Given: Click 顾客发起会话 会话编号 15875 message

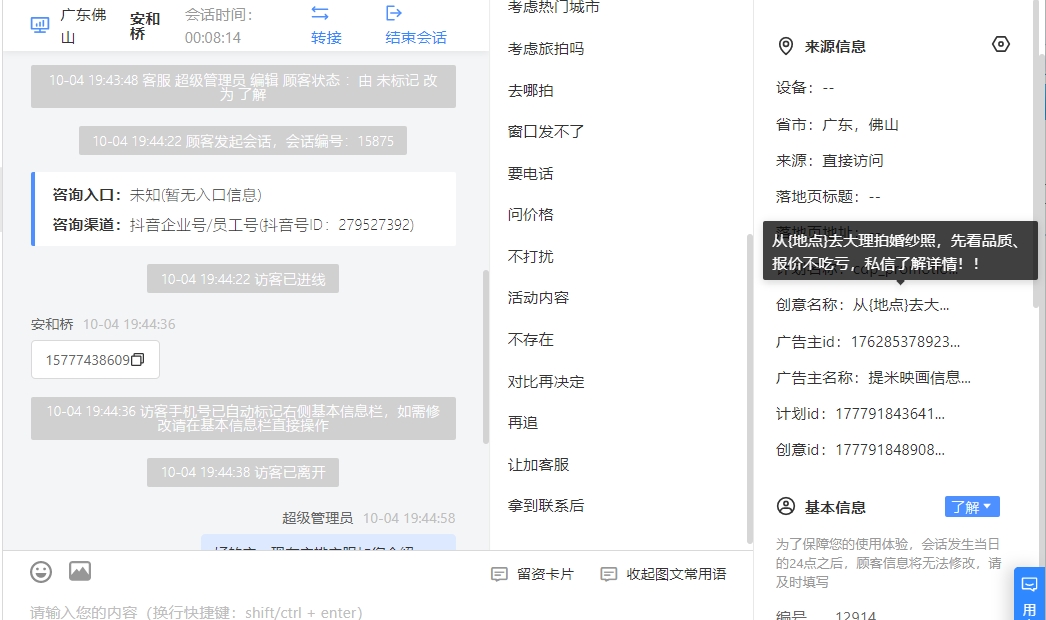Looking at the screenshot, I should pos(243,141).
